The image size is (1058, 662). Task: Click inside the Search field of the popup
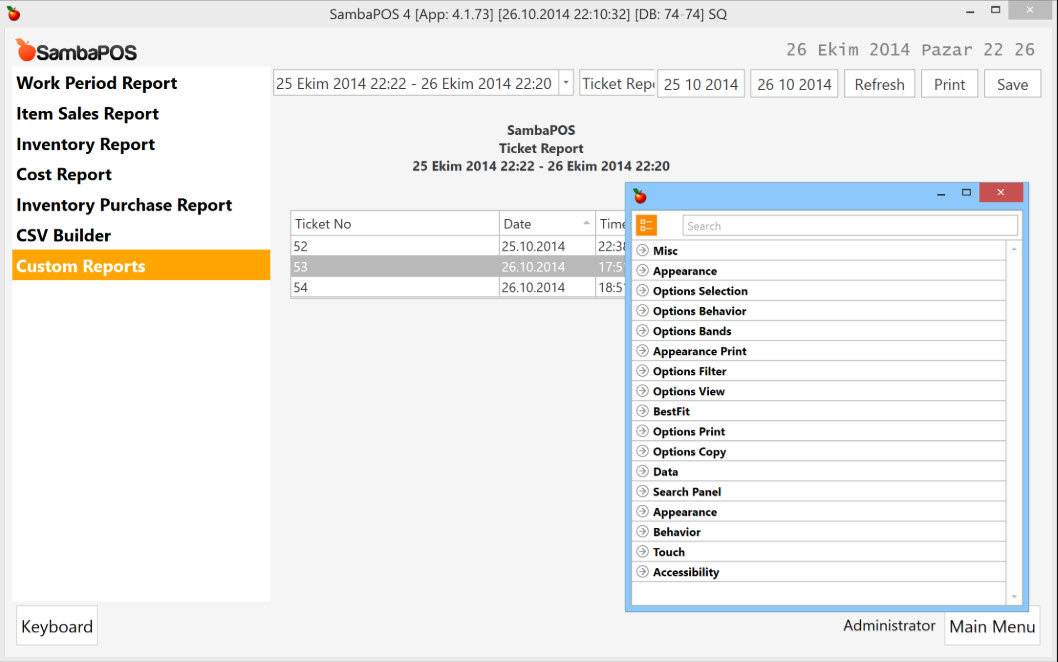850,225
